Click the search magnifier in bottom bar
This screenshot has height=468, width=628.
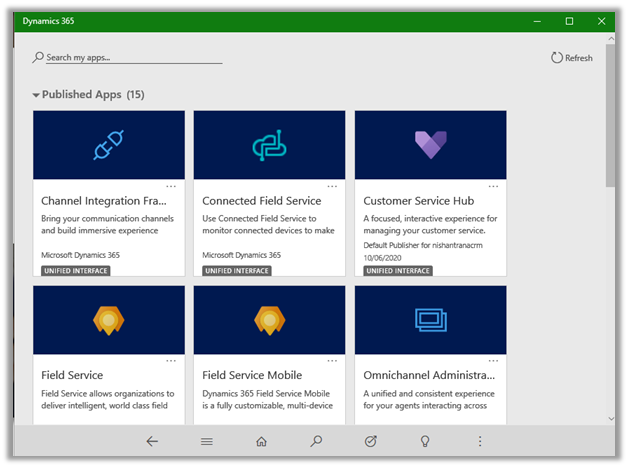click(x=316, y=441)
